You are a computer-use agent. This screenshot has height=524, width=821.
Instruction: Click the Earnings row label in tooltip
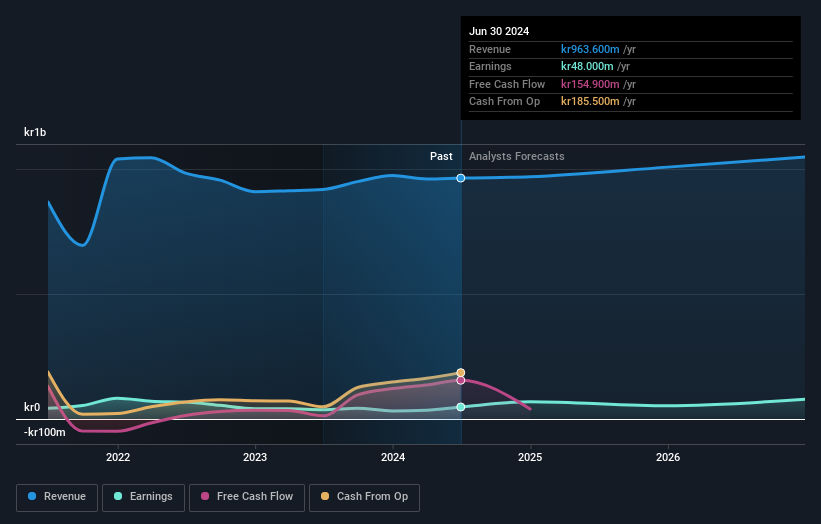(x=490, y=66)
